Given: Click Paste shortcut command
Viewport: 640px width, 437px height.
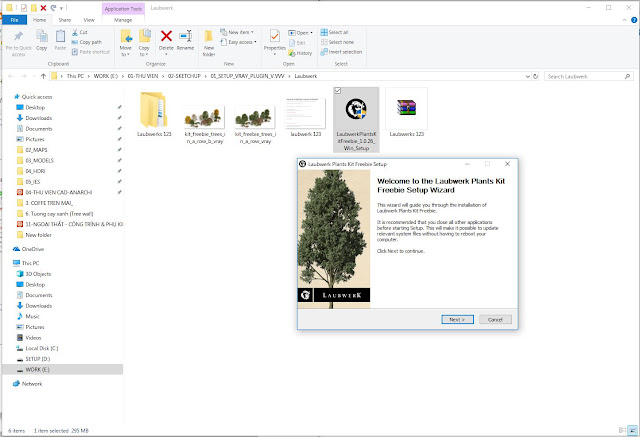Looking at the screenshot, I should coord(91,52).
